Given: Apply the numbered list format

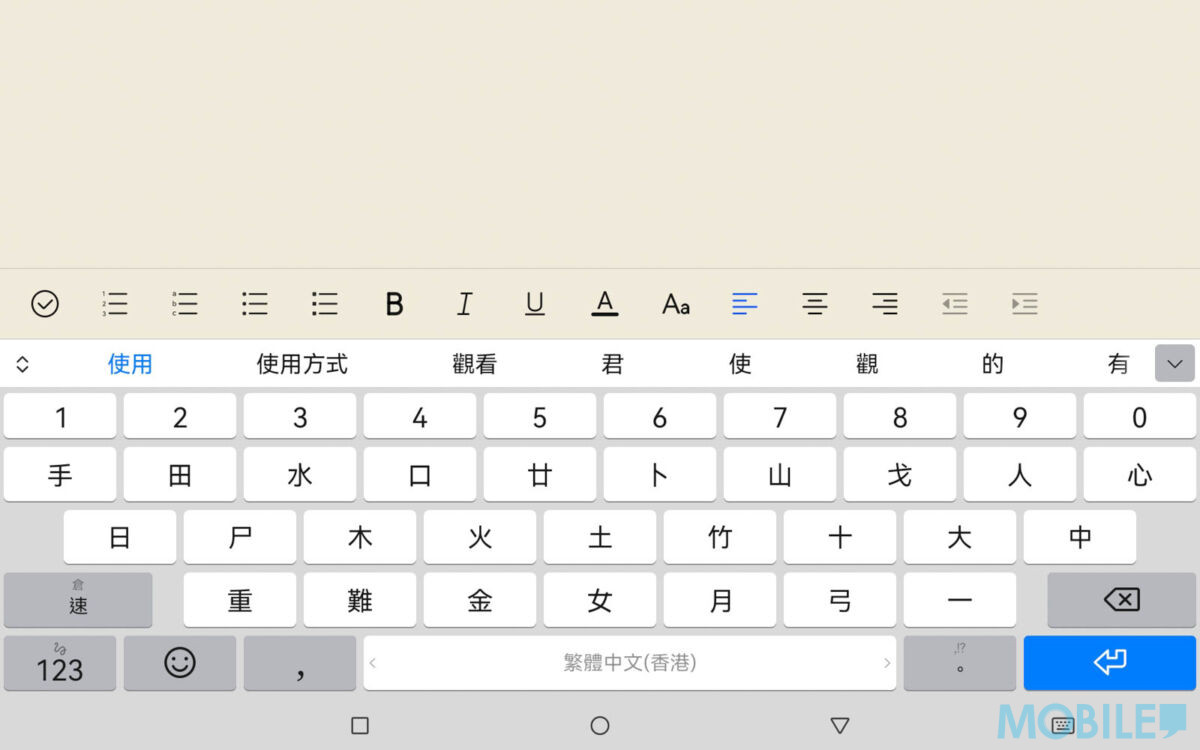Looking at the screenshot, I should (x=115, y=304).
